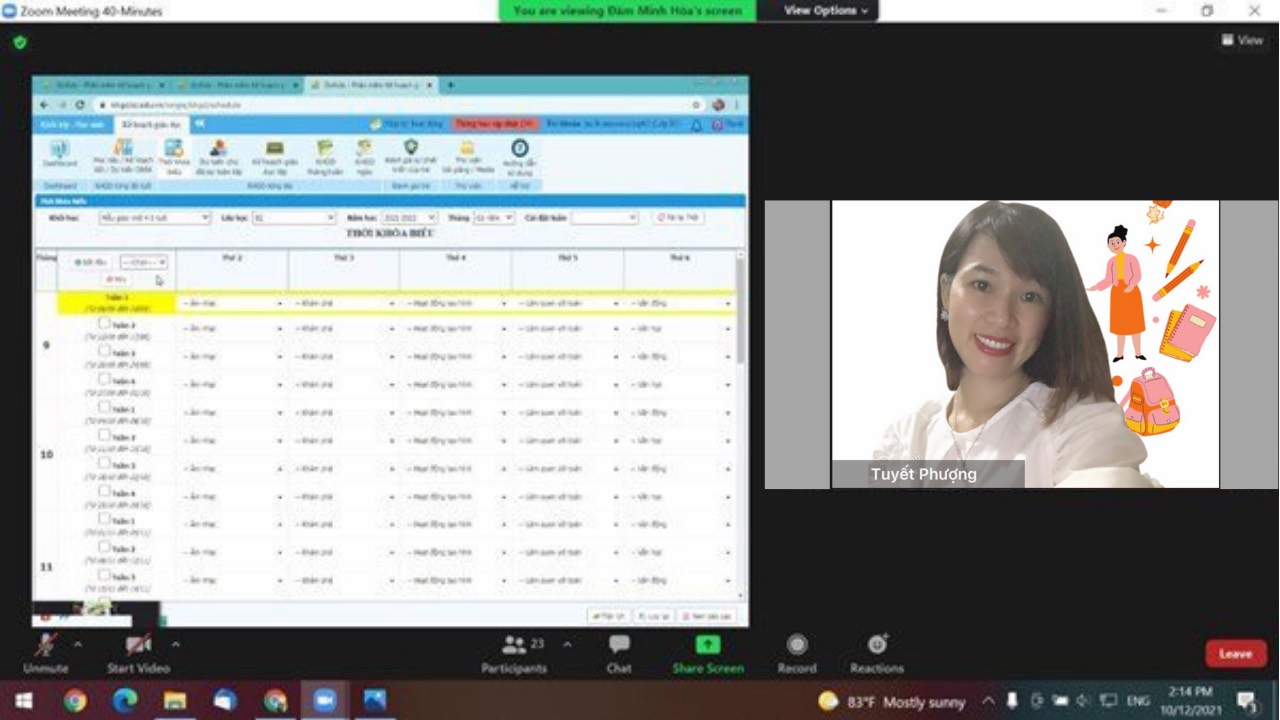Start recording with the Record icon
This screenshot has width=1280, height=720.
click(797, 646)
